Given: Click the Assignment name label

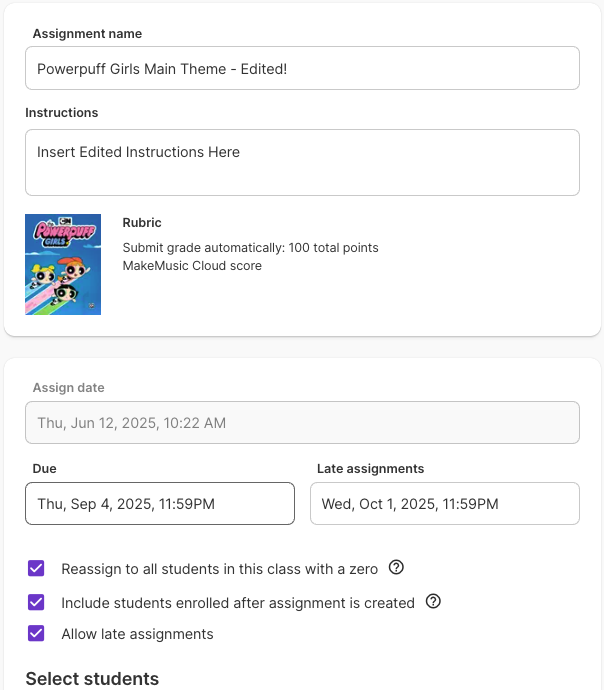Looking at the screenshot, I should tap(87, 34).
